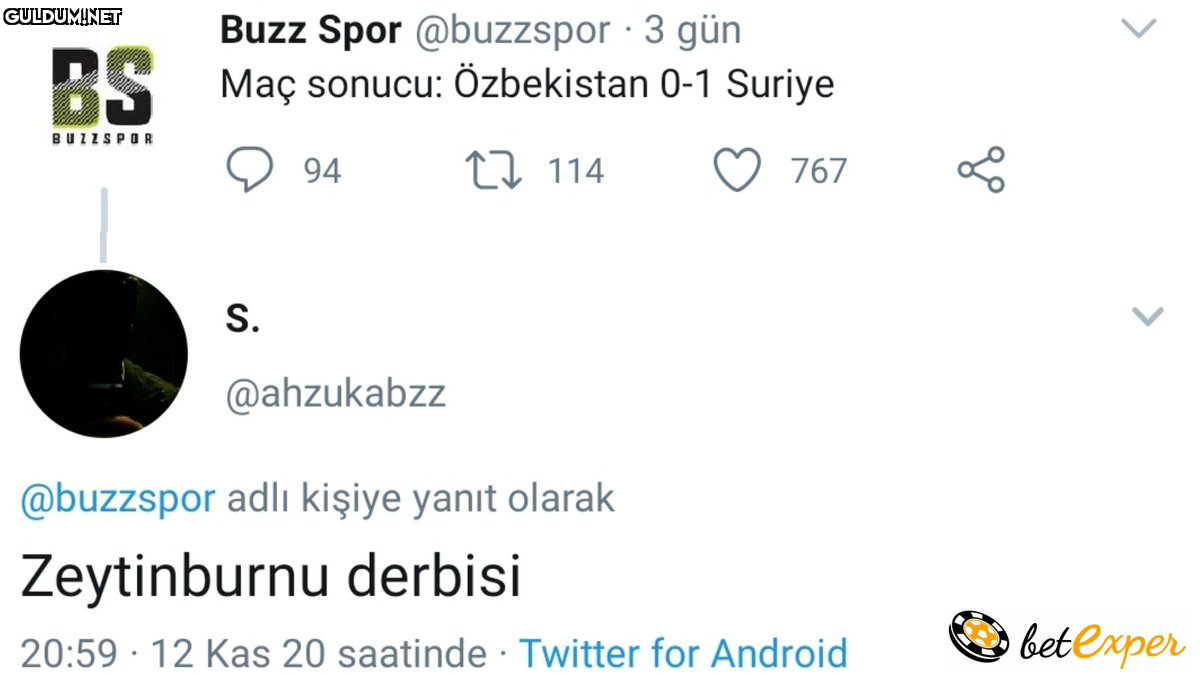Click the reply speech bubble icon
The width and height of the screenshot is (1200, 675).
coord(249,170)
